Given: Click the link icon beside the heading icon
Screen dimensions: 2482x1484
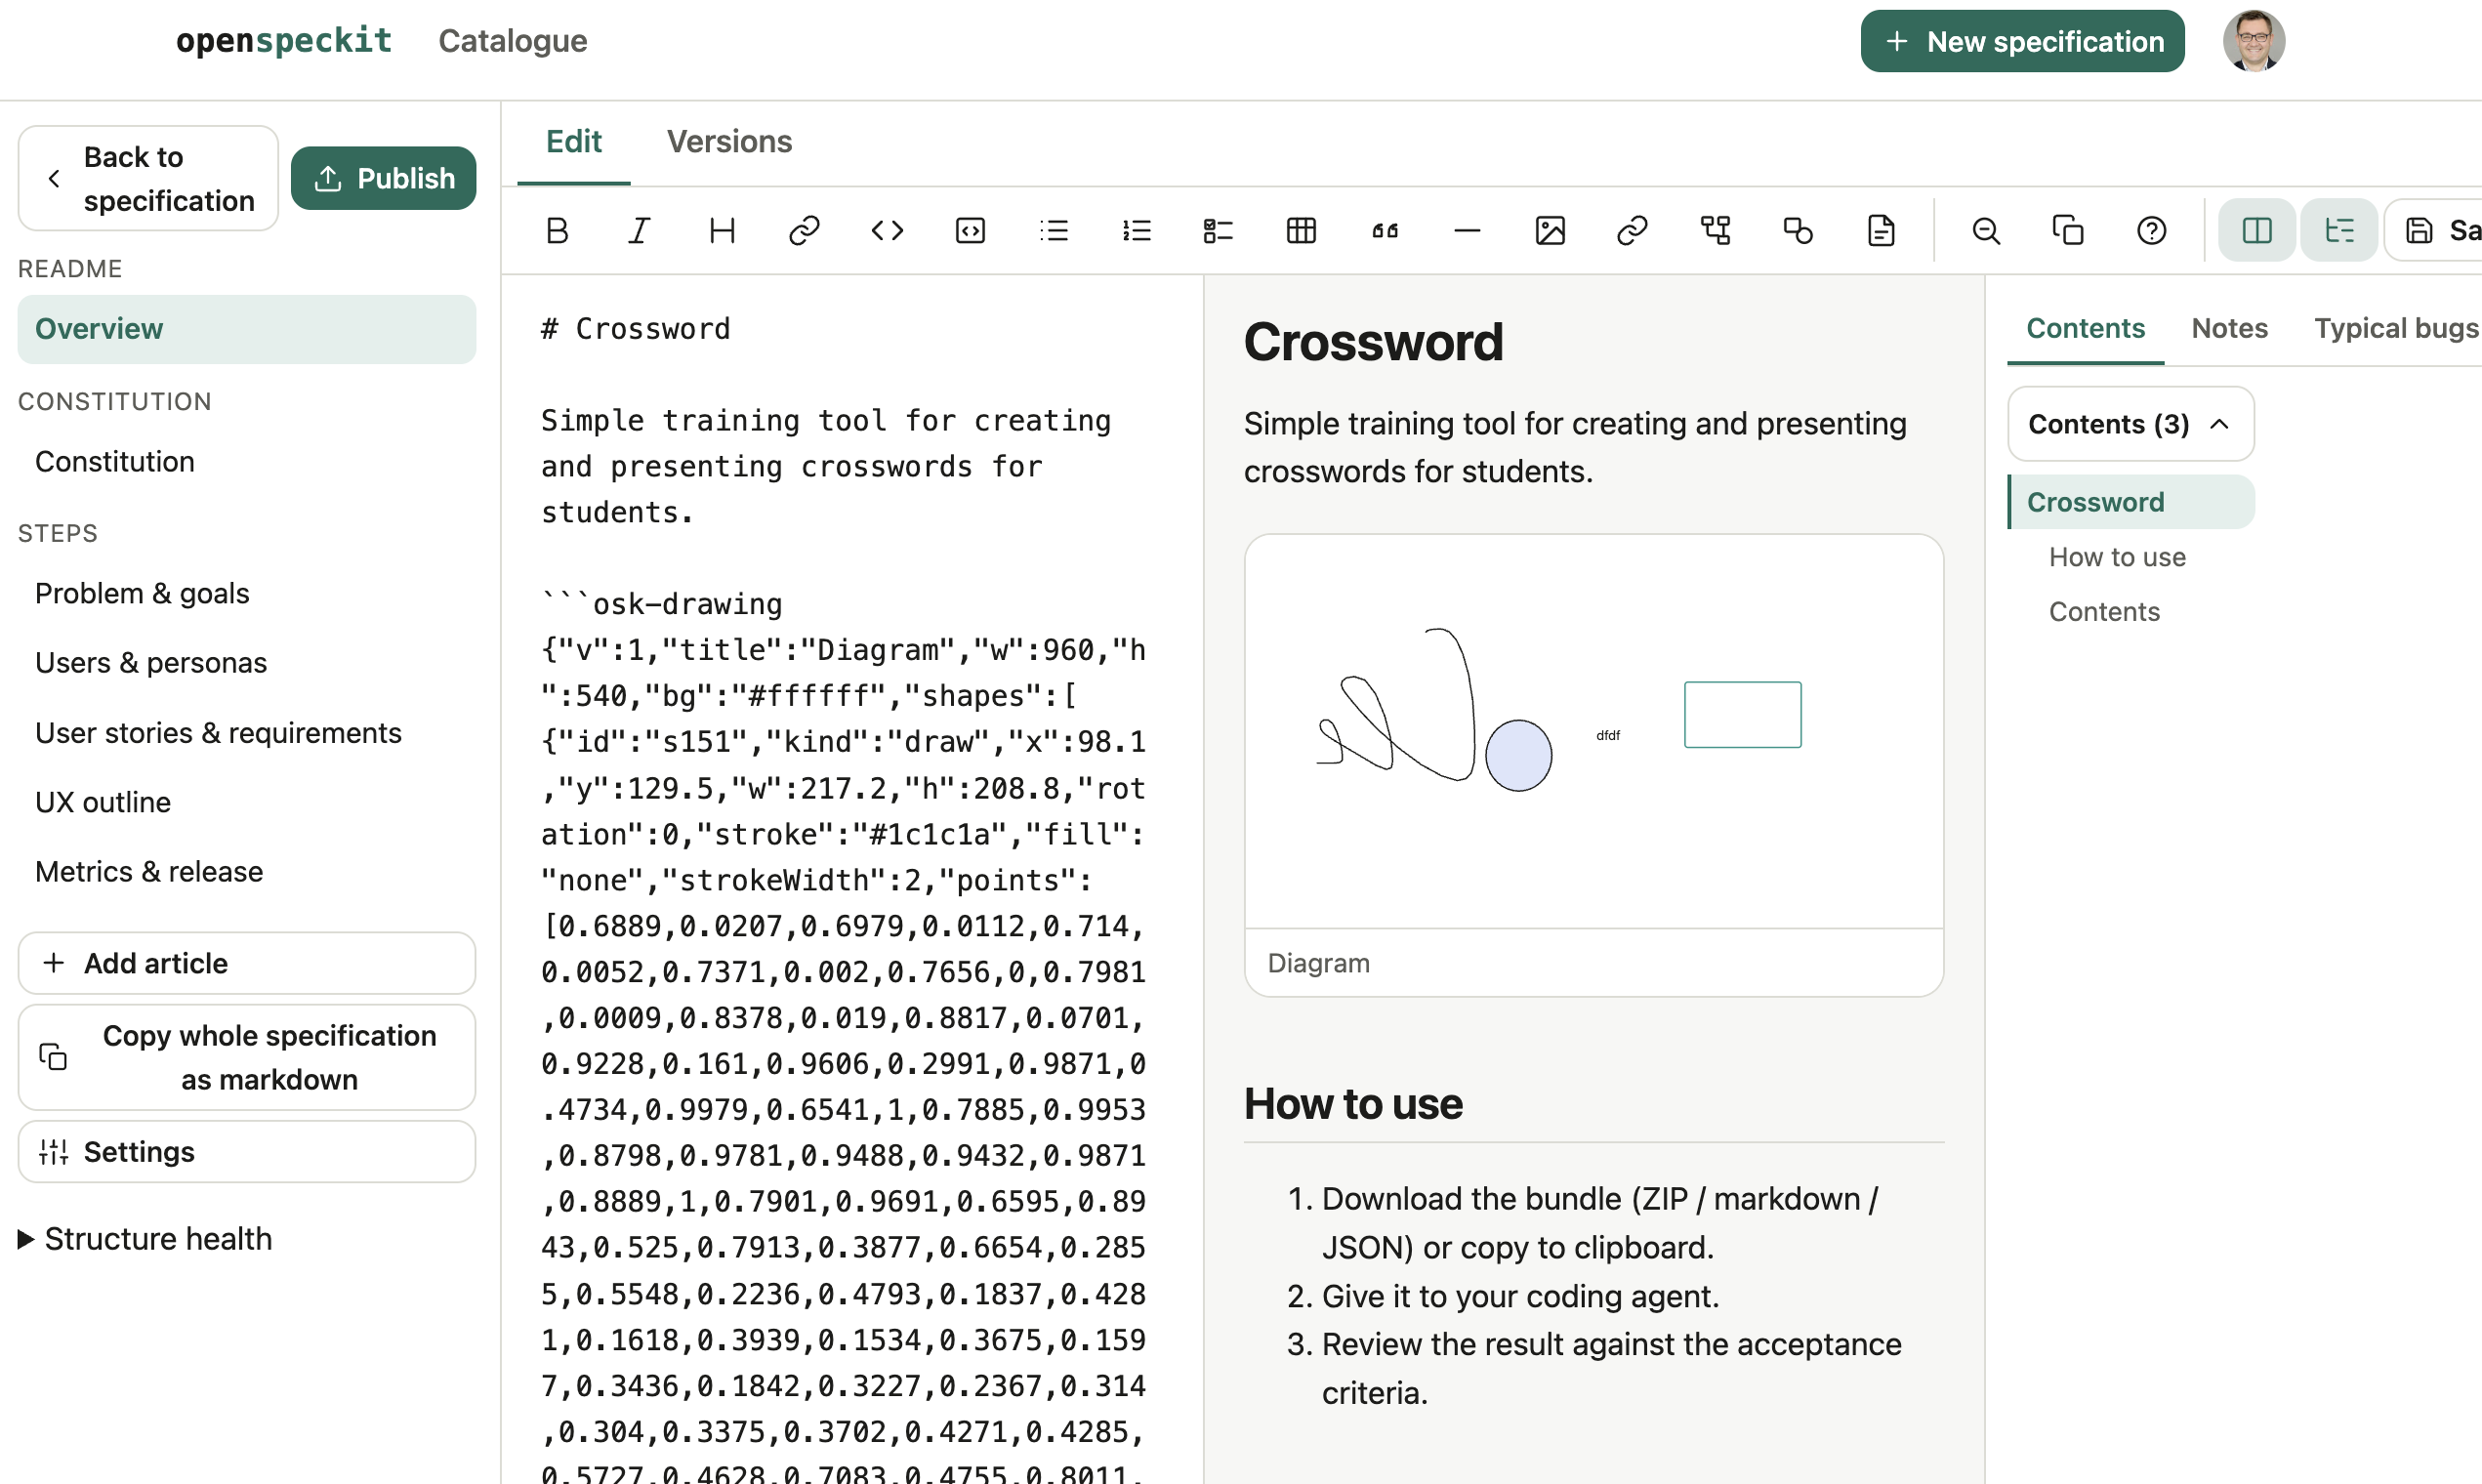Looking at the screenshot, I should pos(804,231).
